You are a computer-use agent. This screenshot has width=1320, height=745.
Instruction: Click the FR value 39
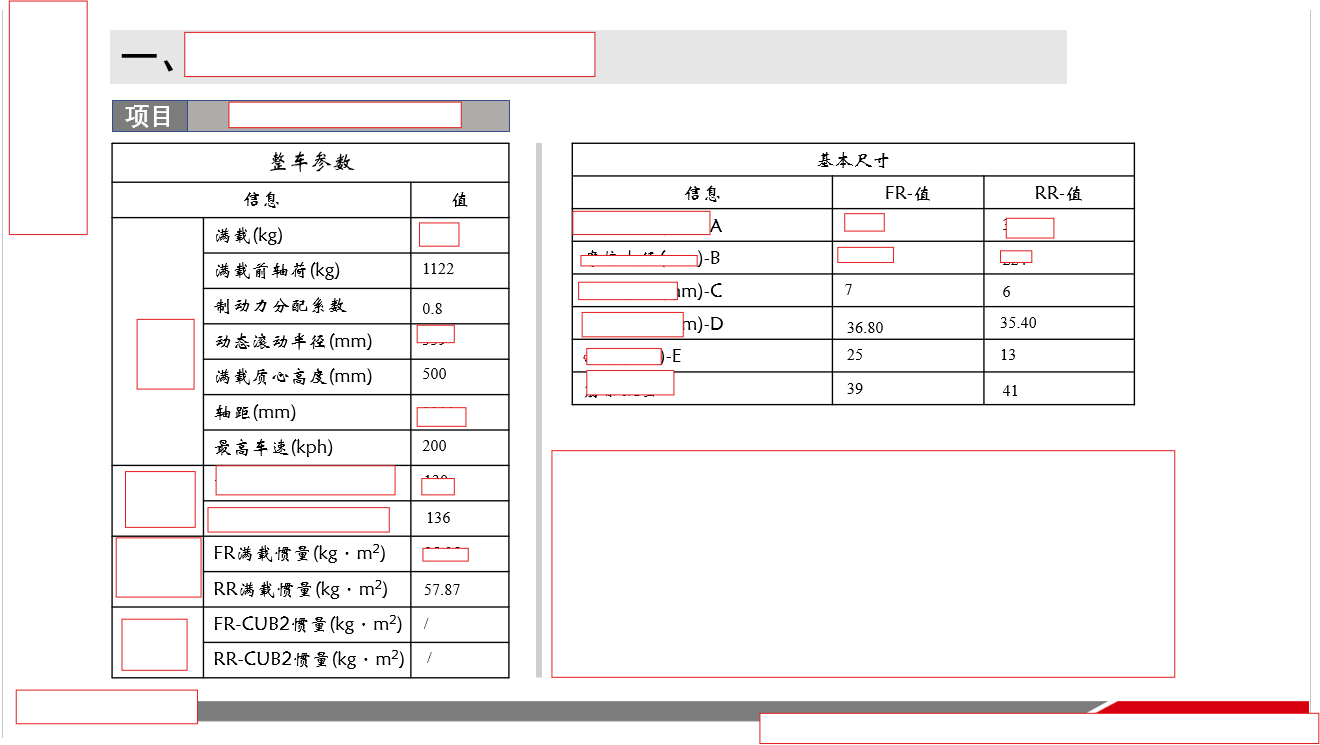pyautogui.click(x=855, y=389)
